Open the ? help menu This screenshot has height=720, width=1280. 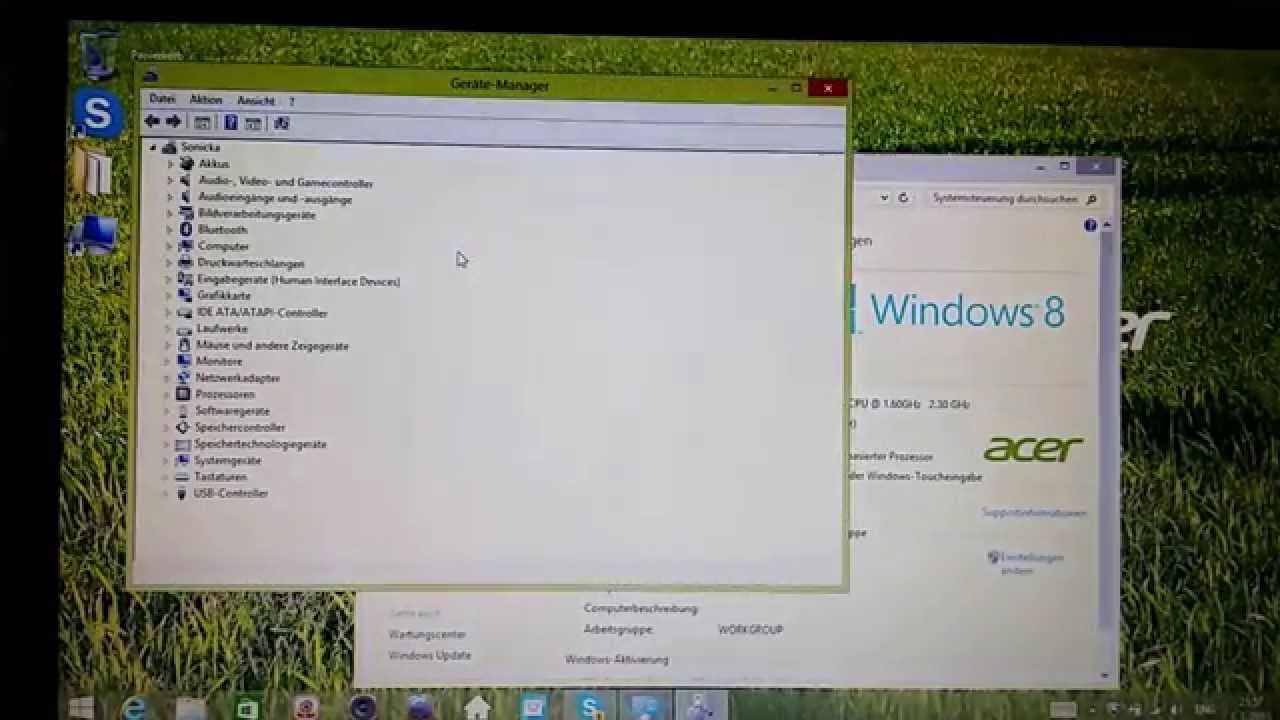pyautogui.click(x=292, y=101)
